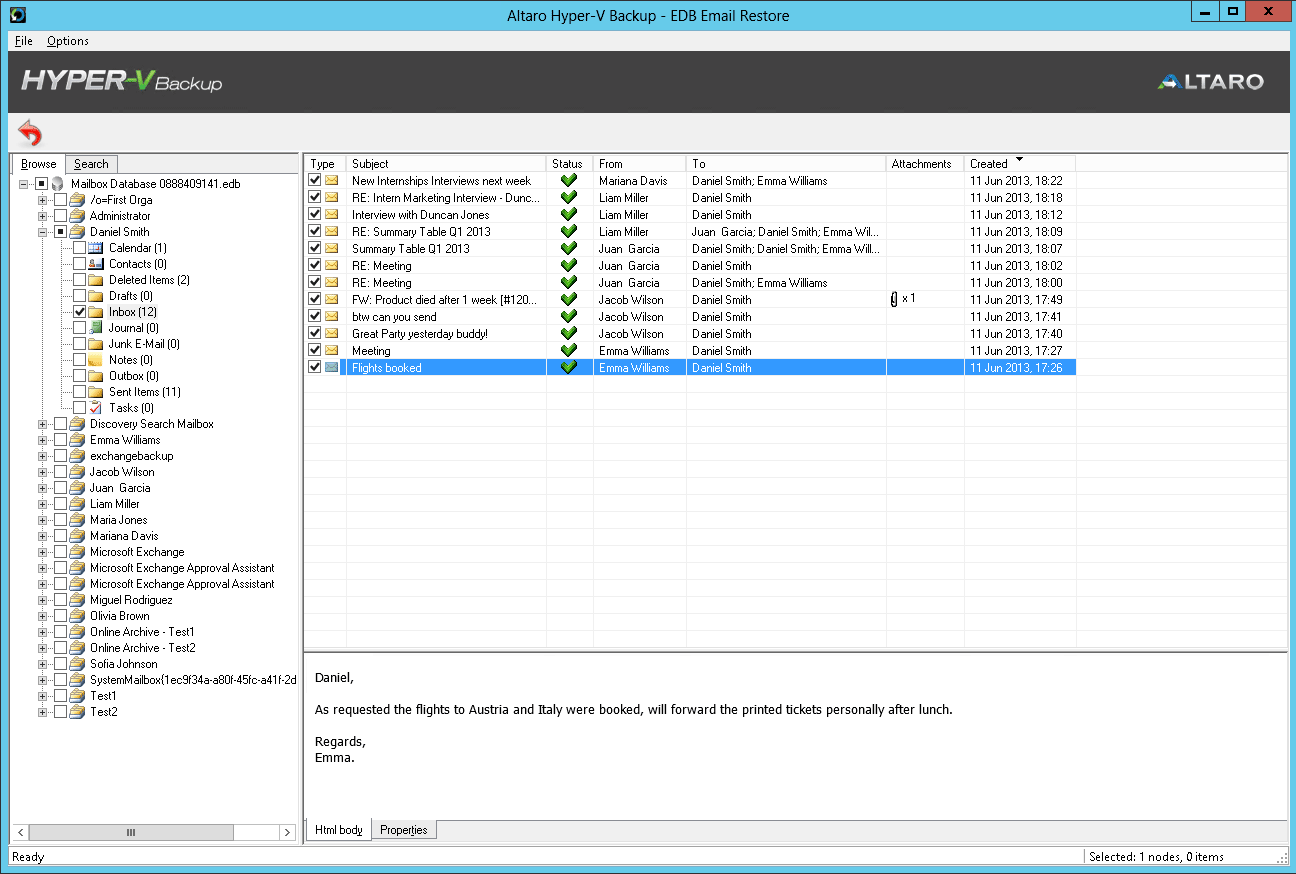This screenshot has height=874, width=1296.
Task: Expand the Online Archive - Test1 node
Action: (x=42, y=632)
